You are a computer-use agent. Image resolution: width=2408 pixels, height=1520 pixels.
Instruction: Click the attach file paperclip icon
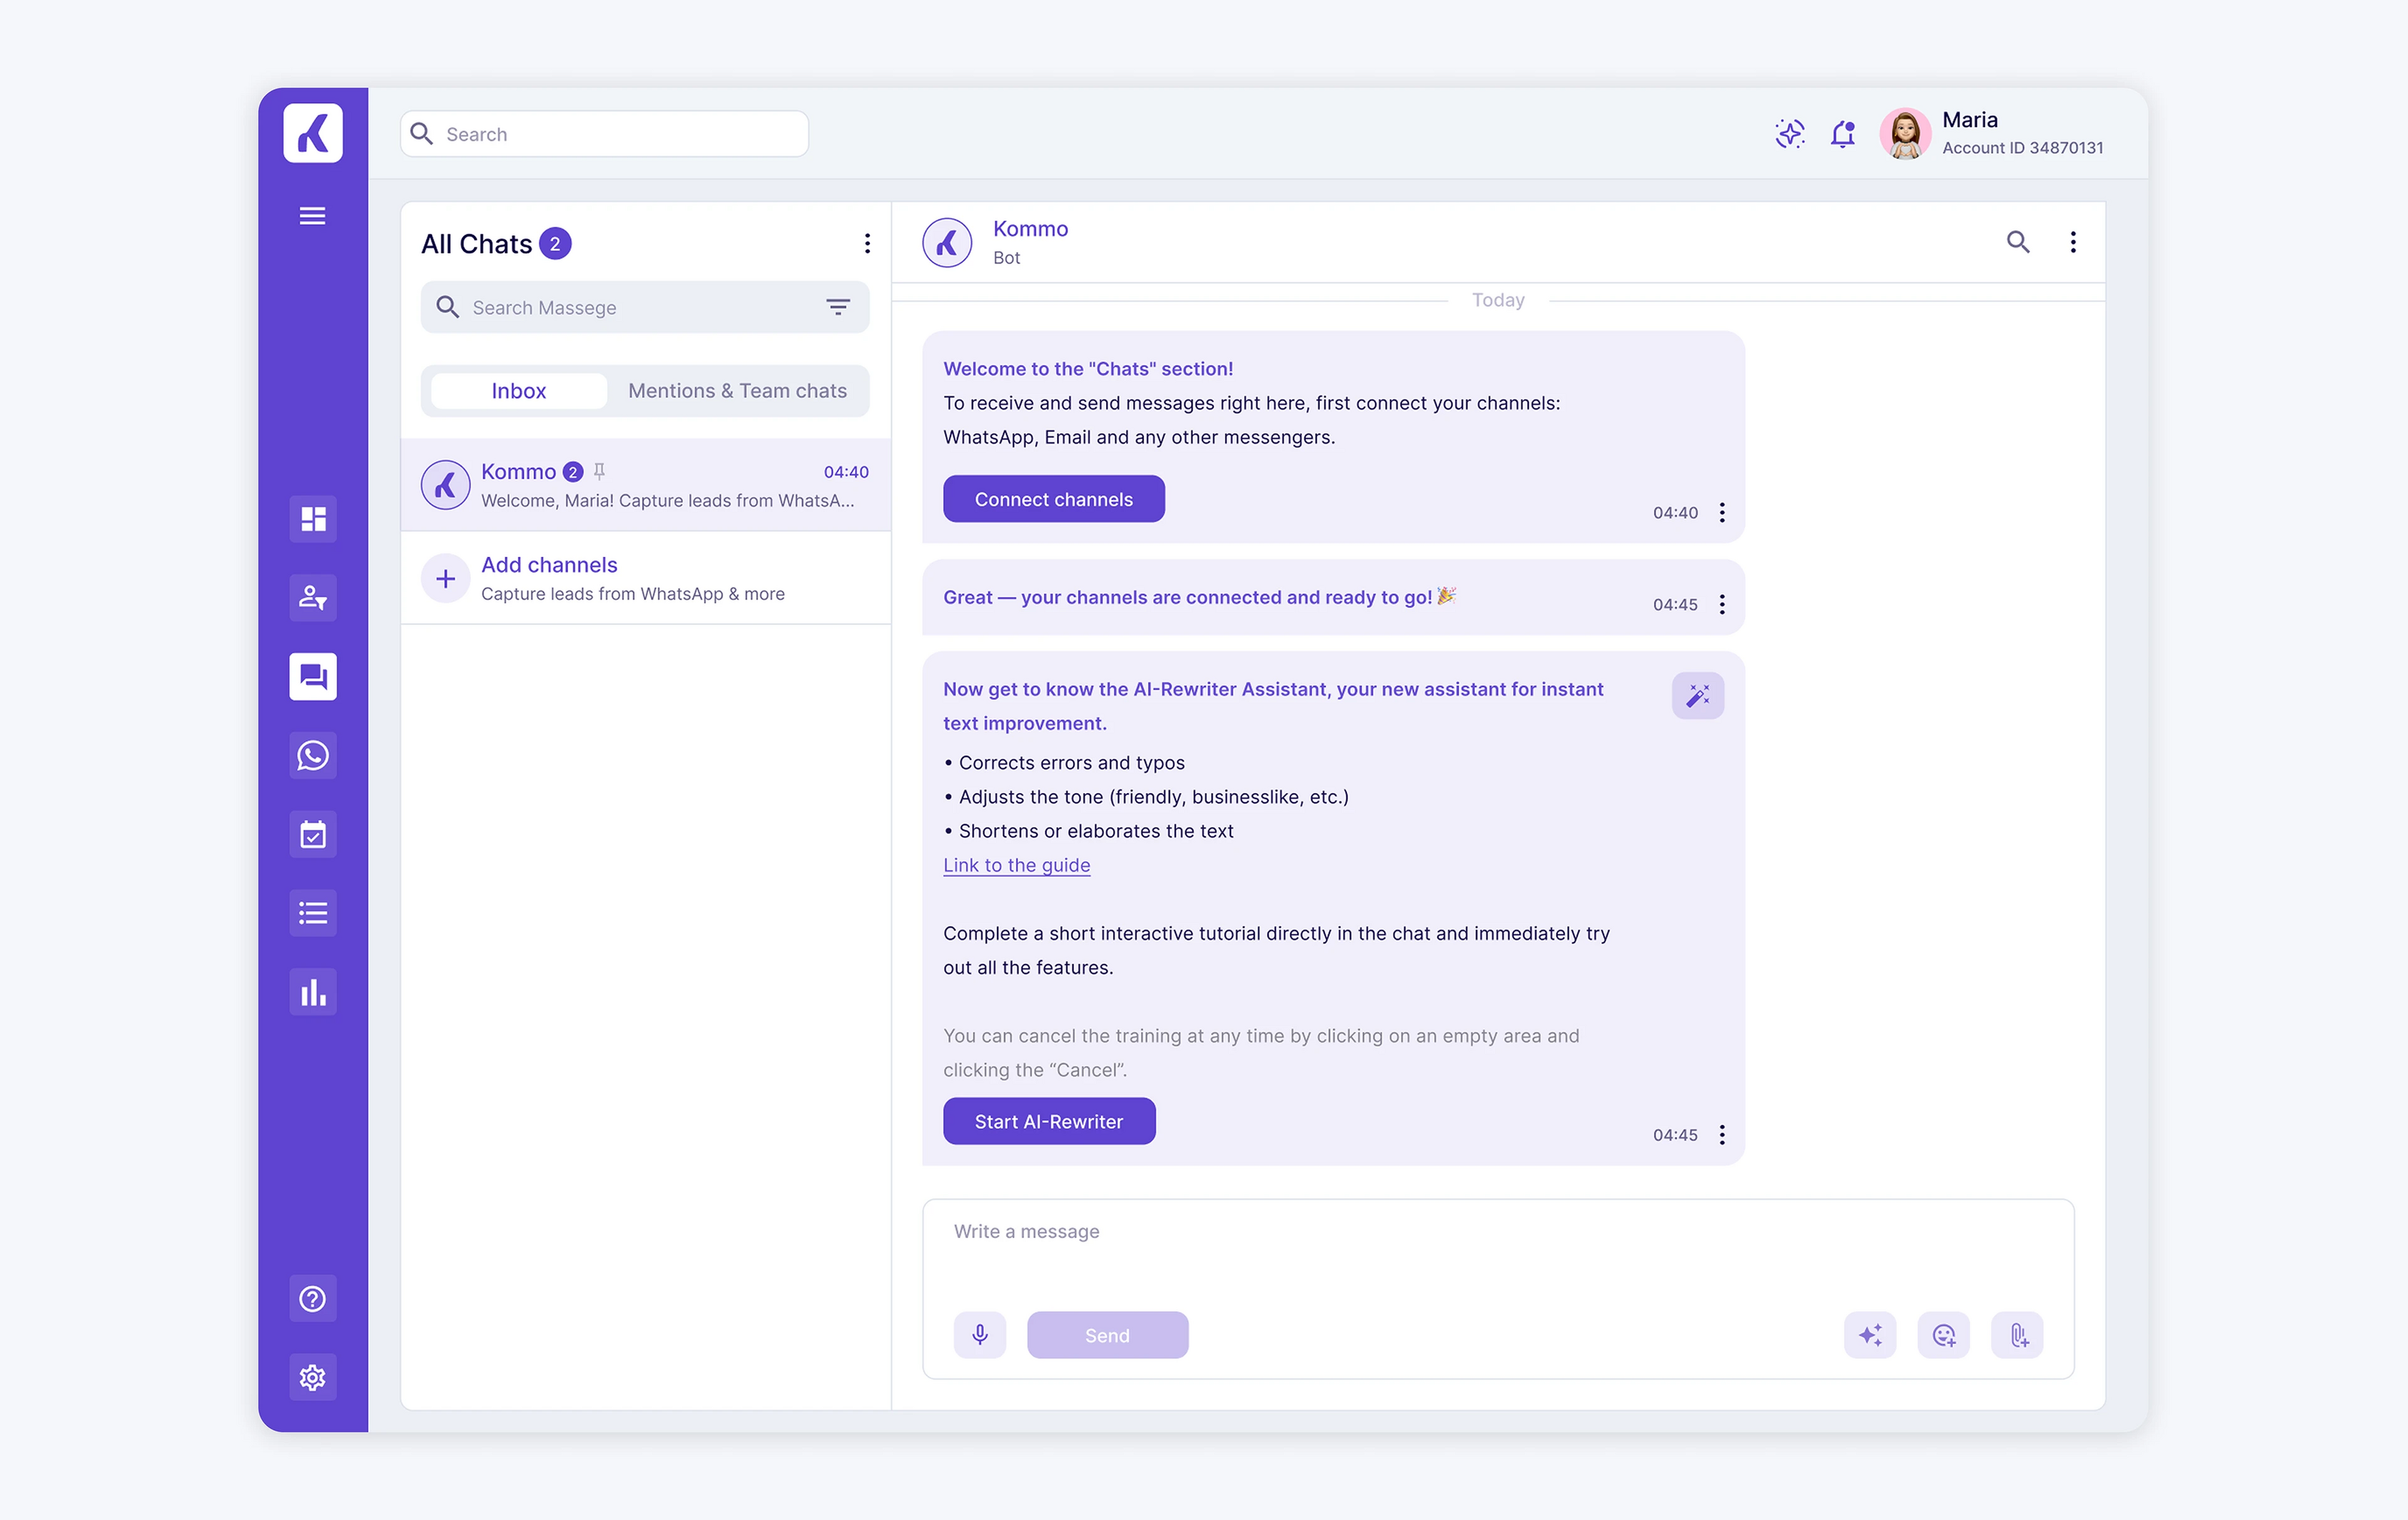[2017, 1335]
